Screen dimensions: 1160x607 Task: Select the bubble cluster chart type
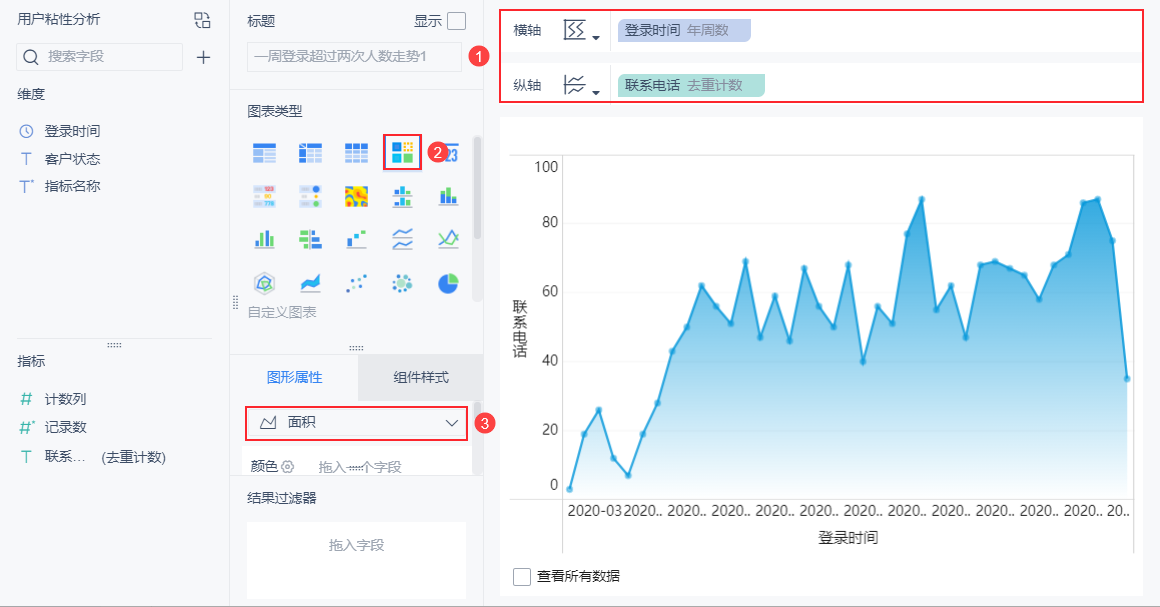click(x=402, y=283)
